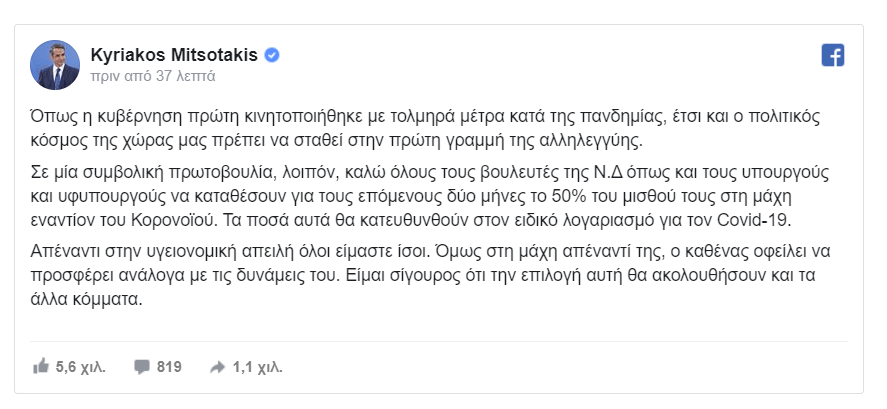887x409 pixels.
Task: Click the "πριν από 37 λεπτά" timestamp
Action: (x=152, y=75)
